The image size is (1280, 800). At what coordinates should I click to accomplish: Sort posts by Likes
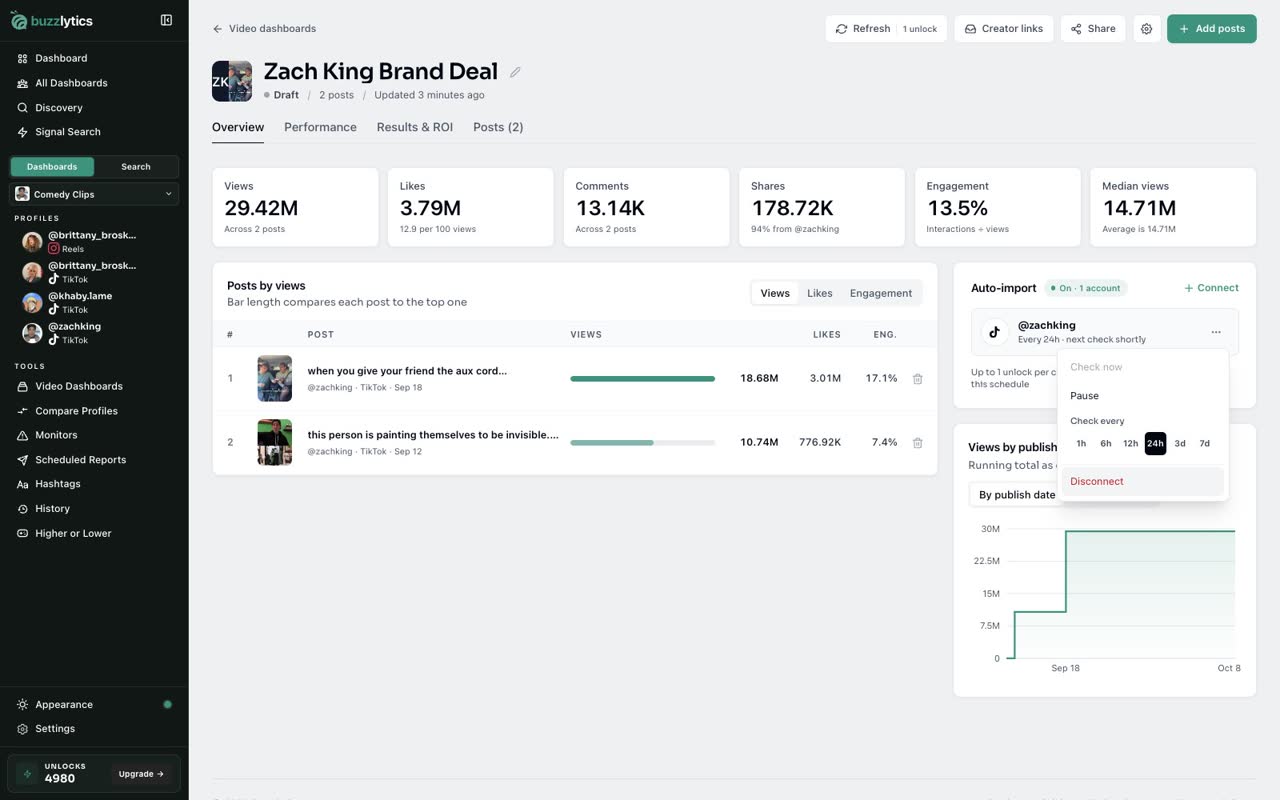coord(820,293)
